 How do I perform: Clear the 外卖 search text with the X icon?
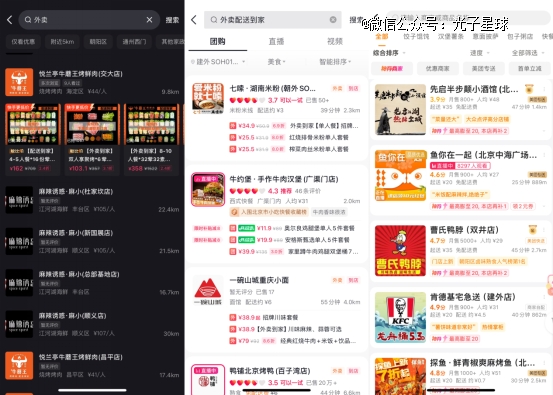point(150,20)
